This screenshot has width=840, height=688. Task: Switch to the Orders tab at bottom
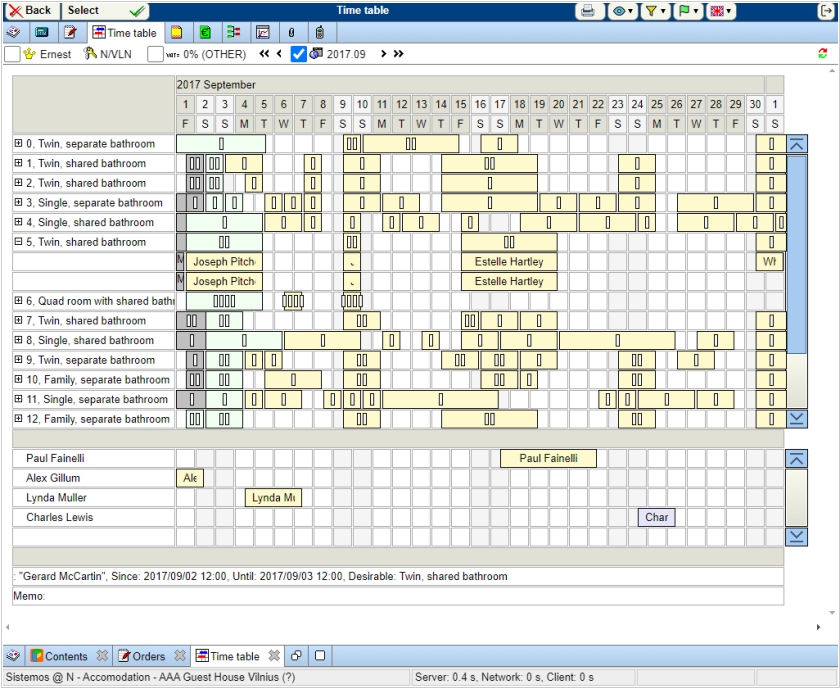(x=141, y=656)
